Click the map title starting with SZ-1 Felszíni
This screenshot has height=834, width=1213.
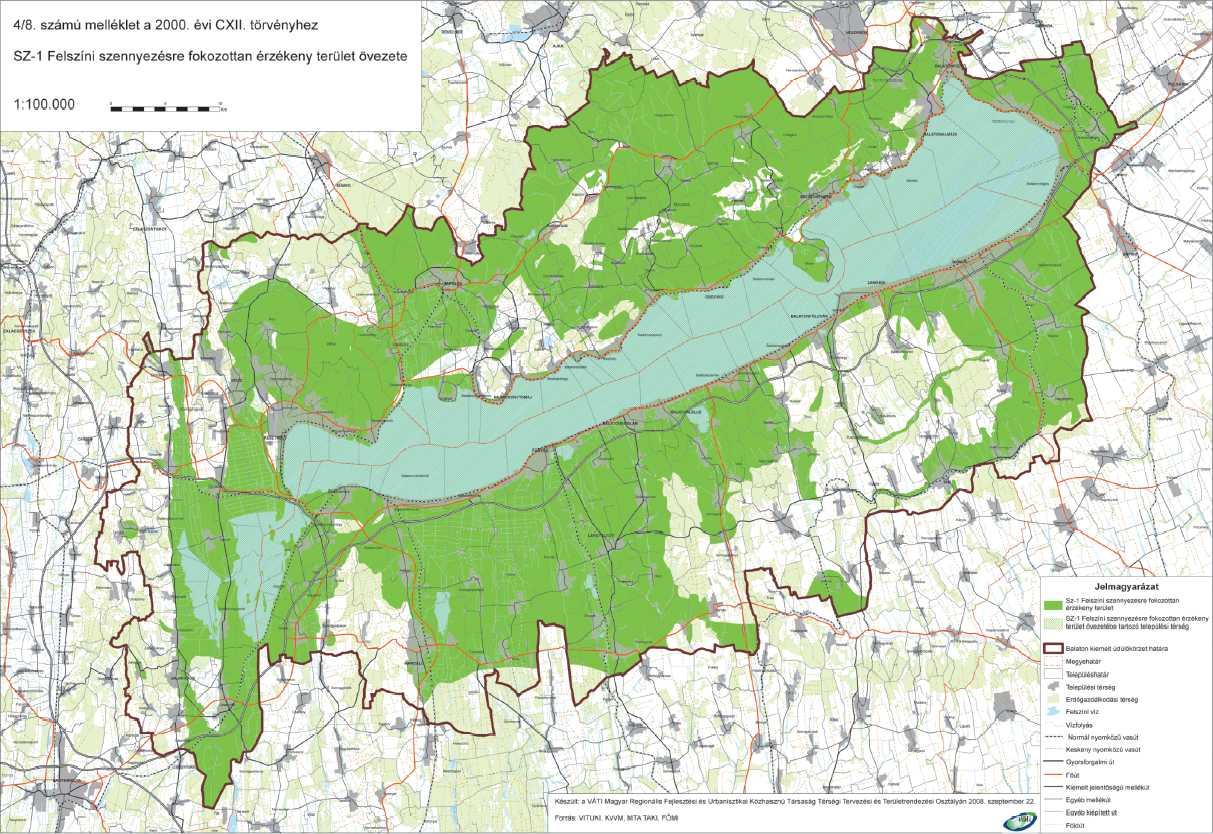(211, 57)
